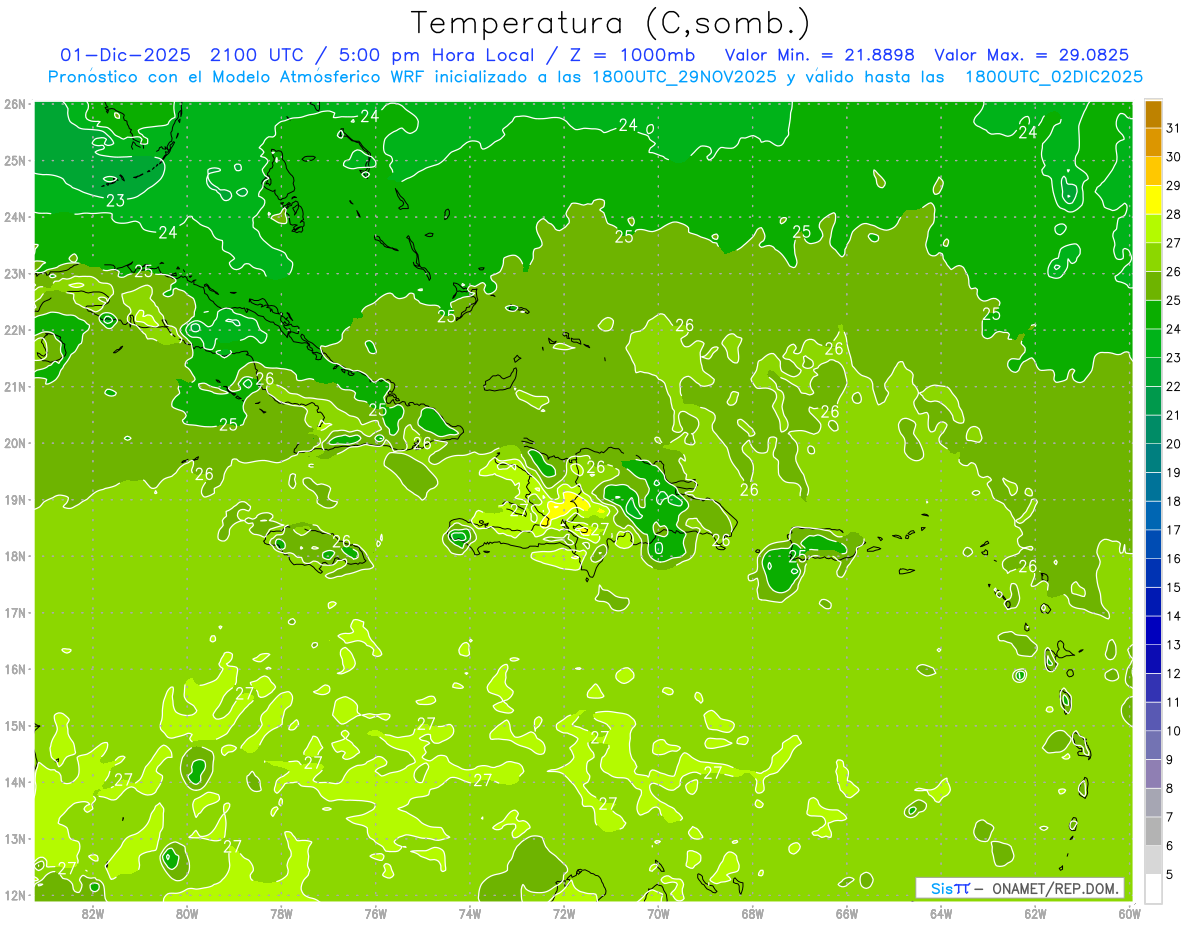This screenshot has width=1200, height=927.
Task: Click 'Valor Max. = 29.0825' in header
Action: tap(1032, 54)
